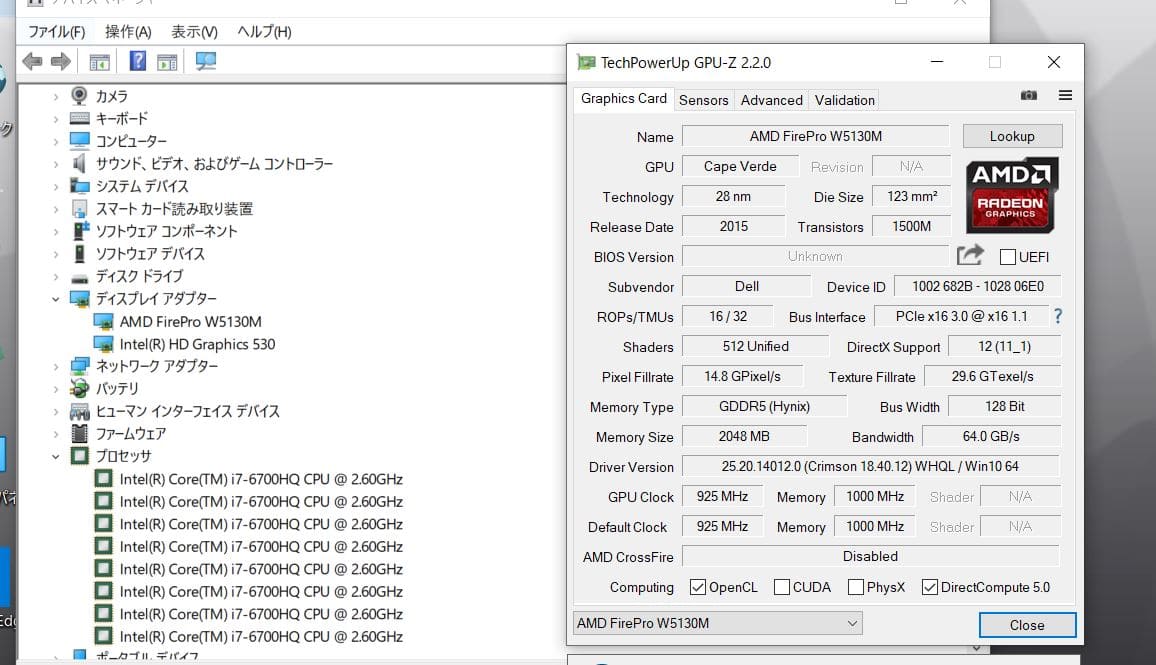Click the Lookup button
Image resolution: width=1156 pixels, height=665 pixels.
tap(1012, 136)
